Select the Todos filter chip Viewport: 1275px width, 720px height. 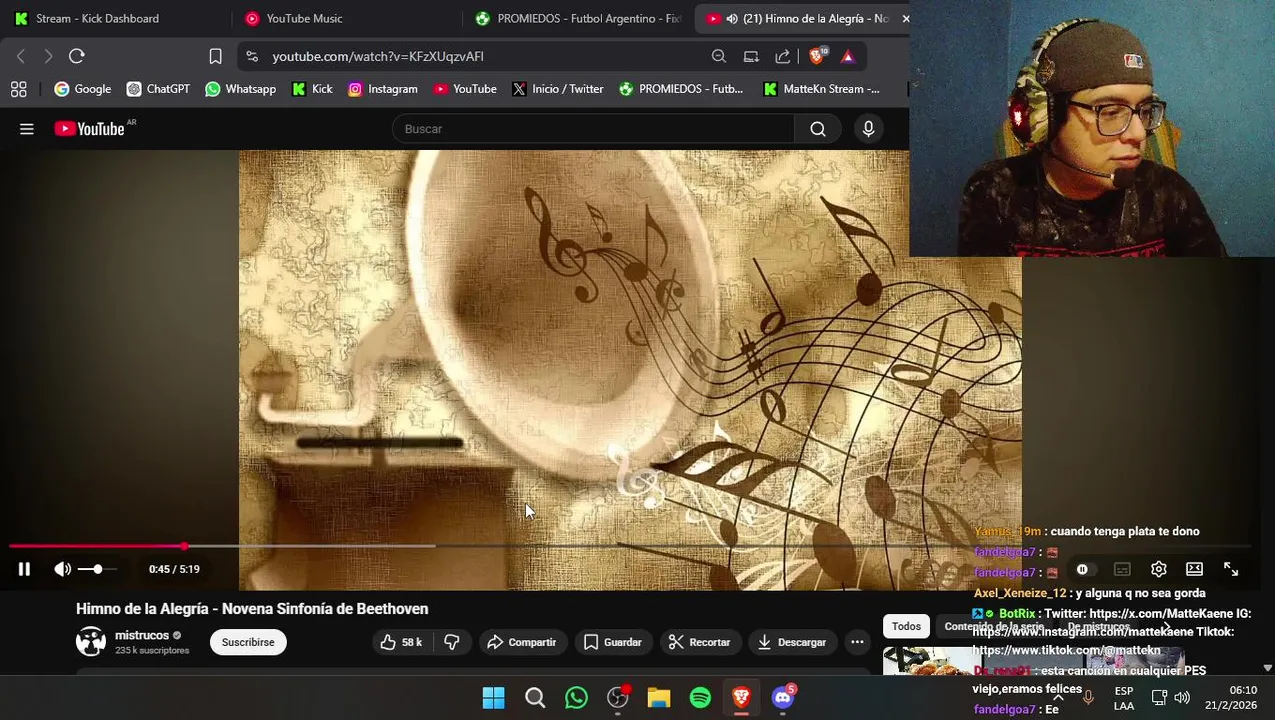click(906, 626)
